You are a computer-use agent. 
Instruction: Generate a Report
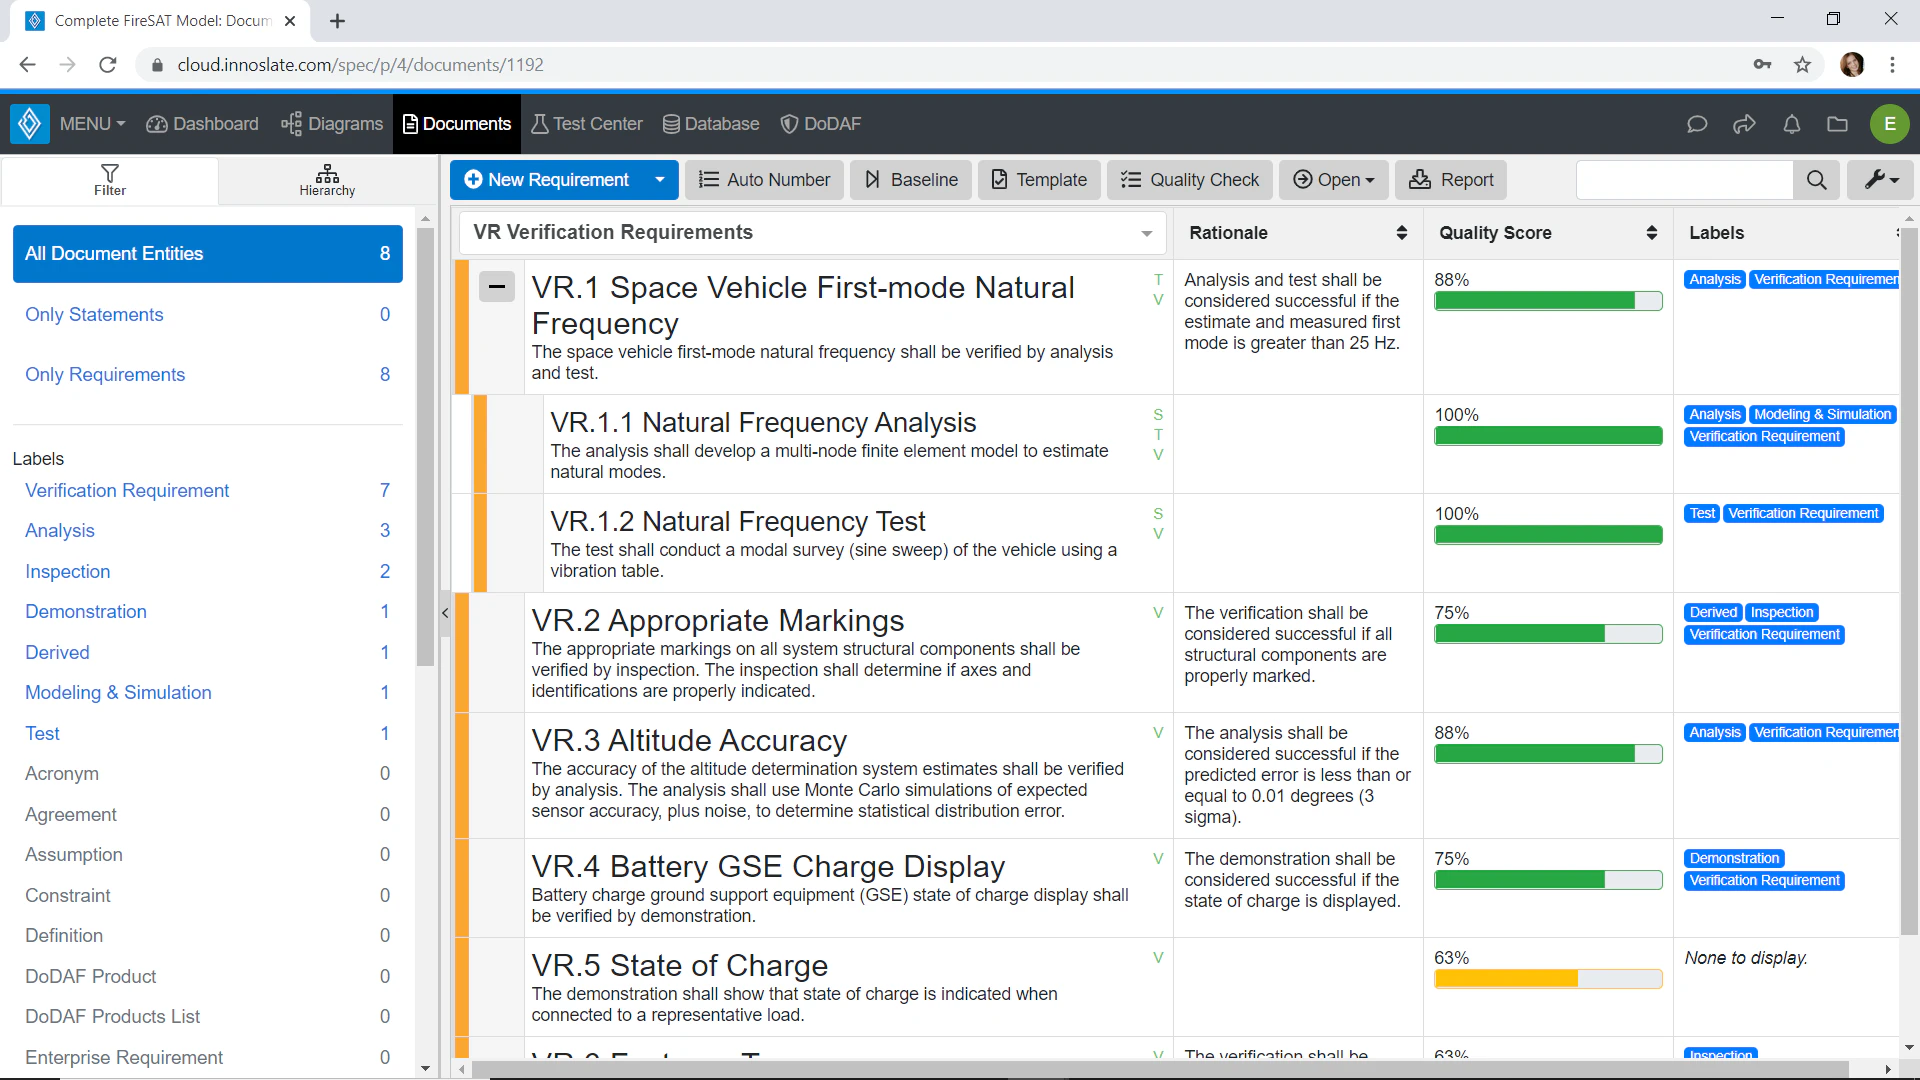(1451, 180)
